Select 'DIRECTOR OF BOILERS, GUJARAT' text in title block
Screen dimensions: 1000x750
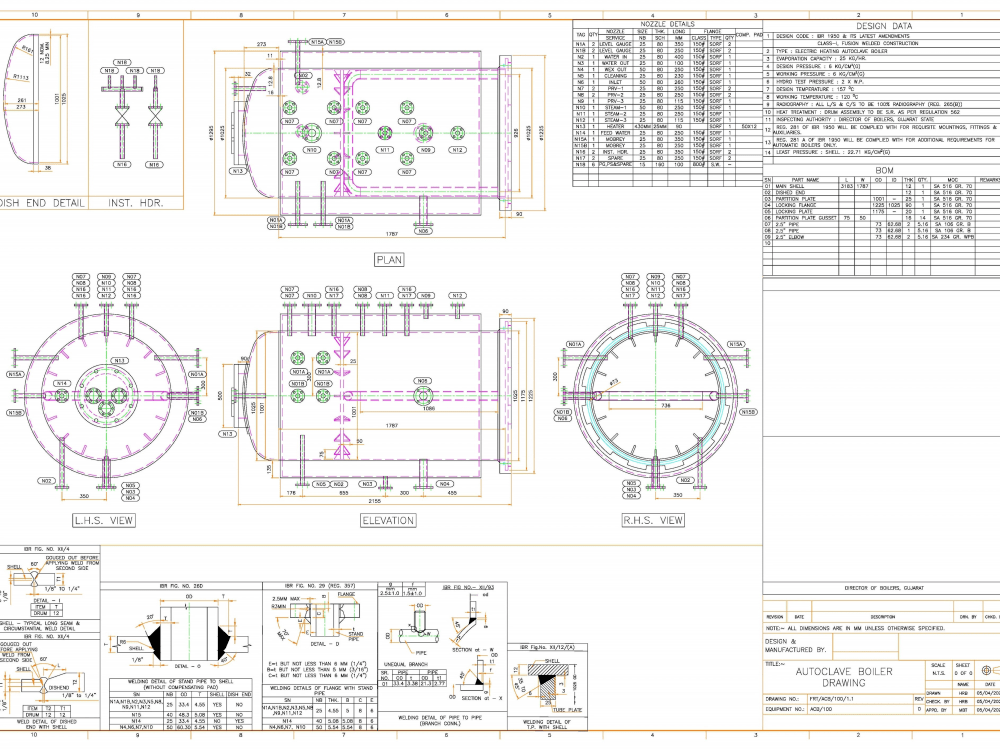pyautogui.click(x=884, y=588)
